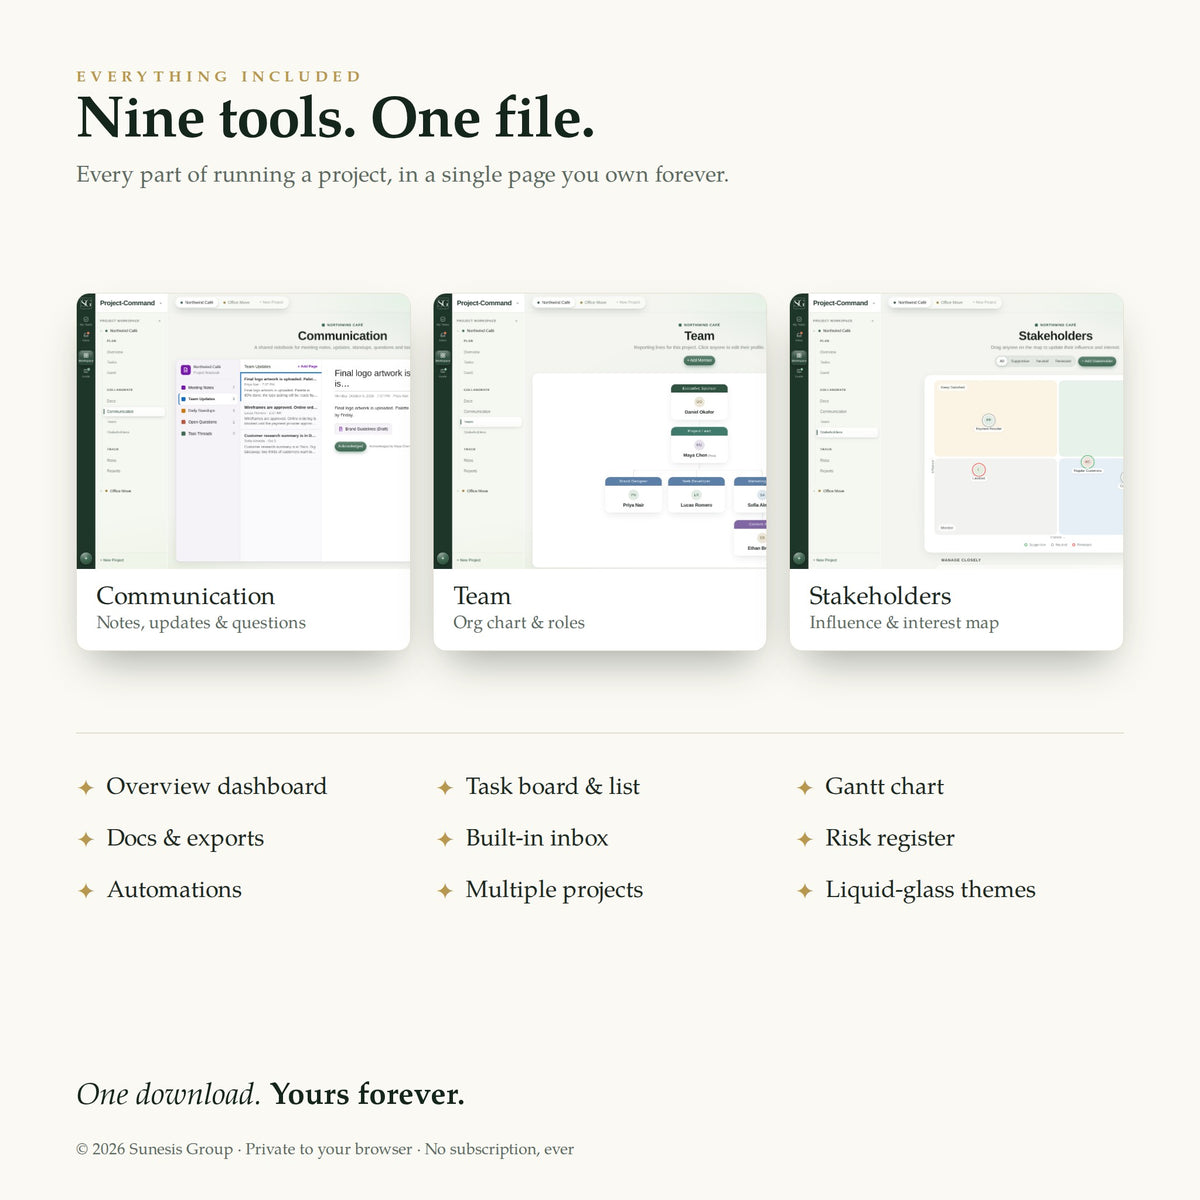
Task: Click the SG logo in the Team screenshot
Action: click(x=443, y=303)
